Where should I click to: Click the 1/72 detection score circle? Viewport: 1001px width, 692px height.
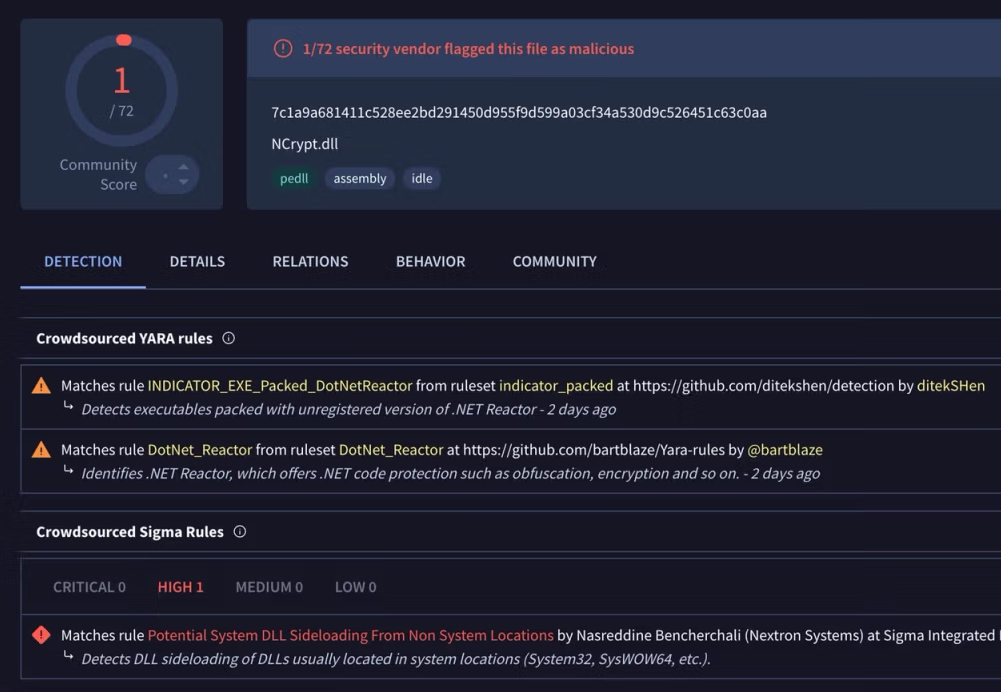pos(122,90)
